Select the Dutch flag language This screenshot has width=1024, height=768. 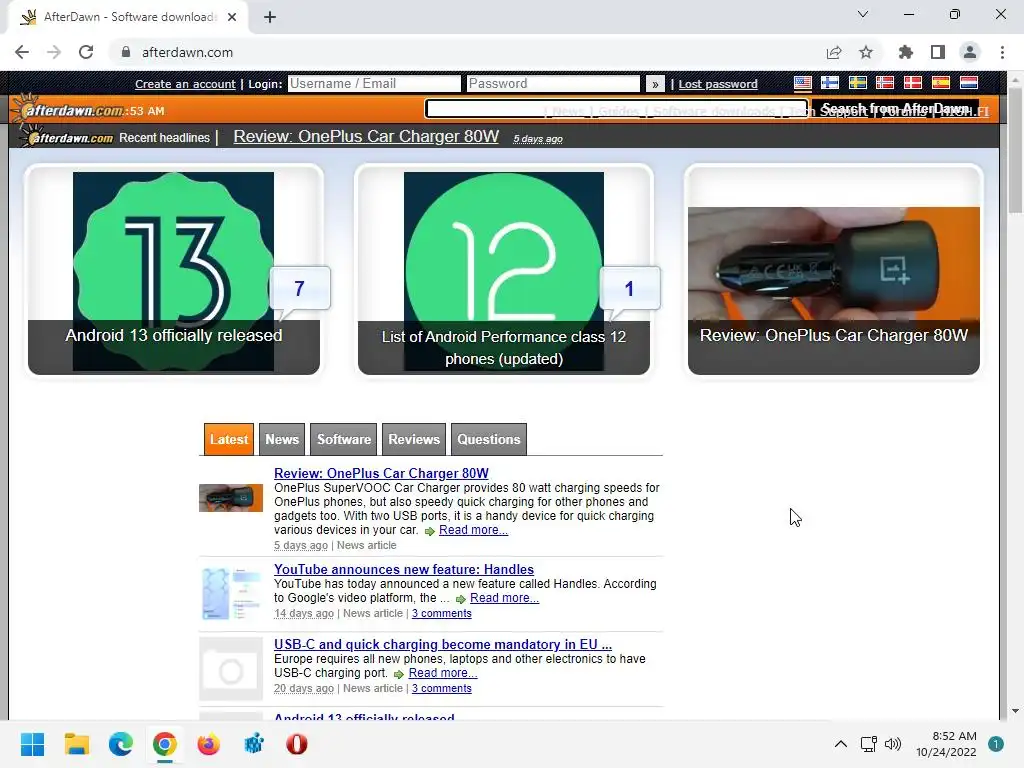coord(968,83)
